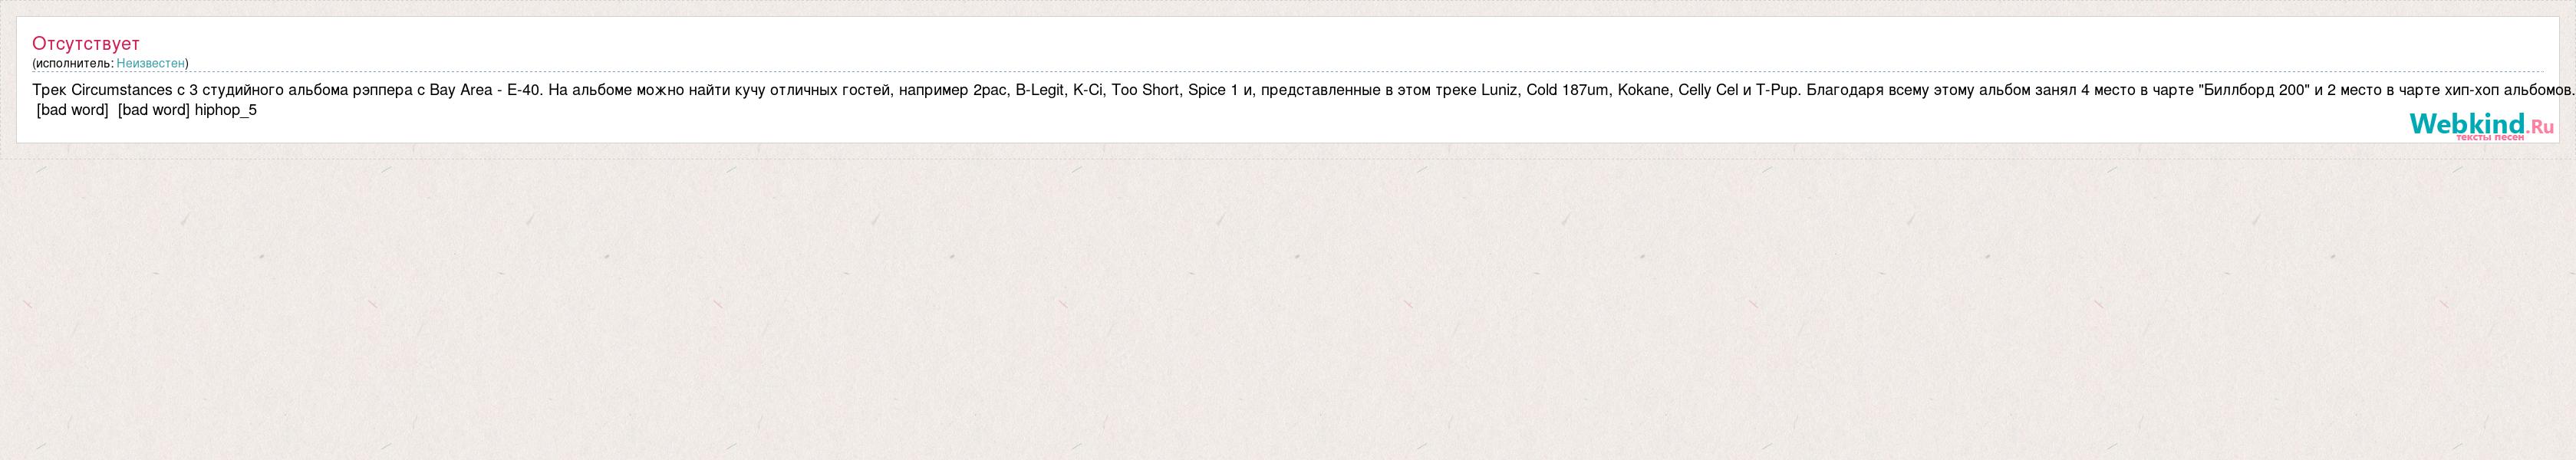Click the Kokane name in description

click(x=1643, y=90)
